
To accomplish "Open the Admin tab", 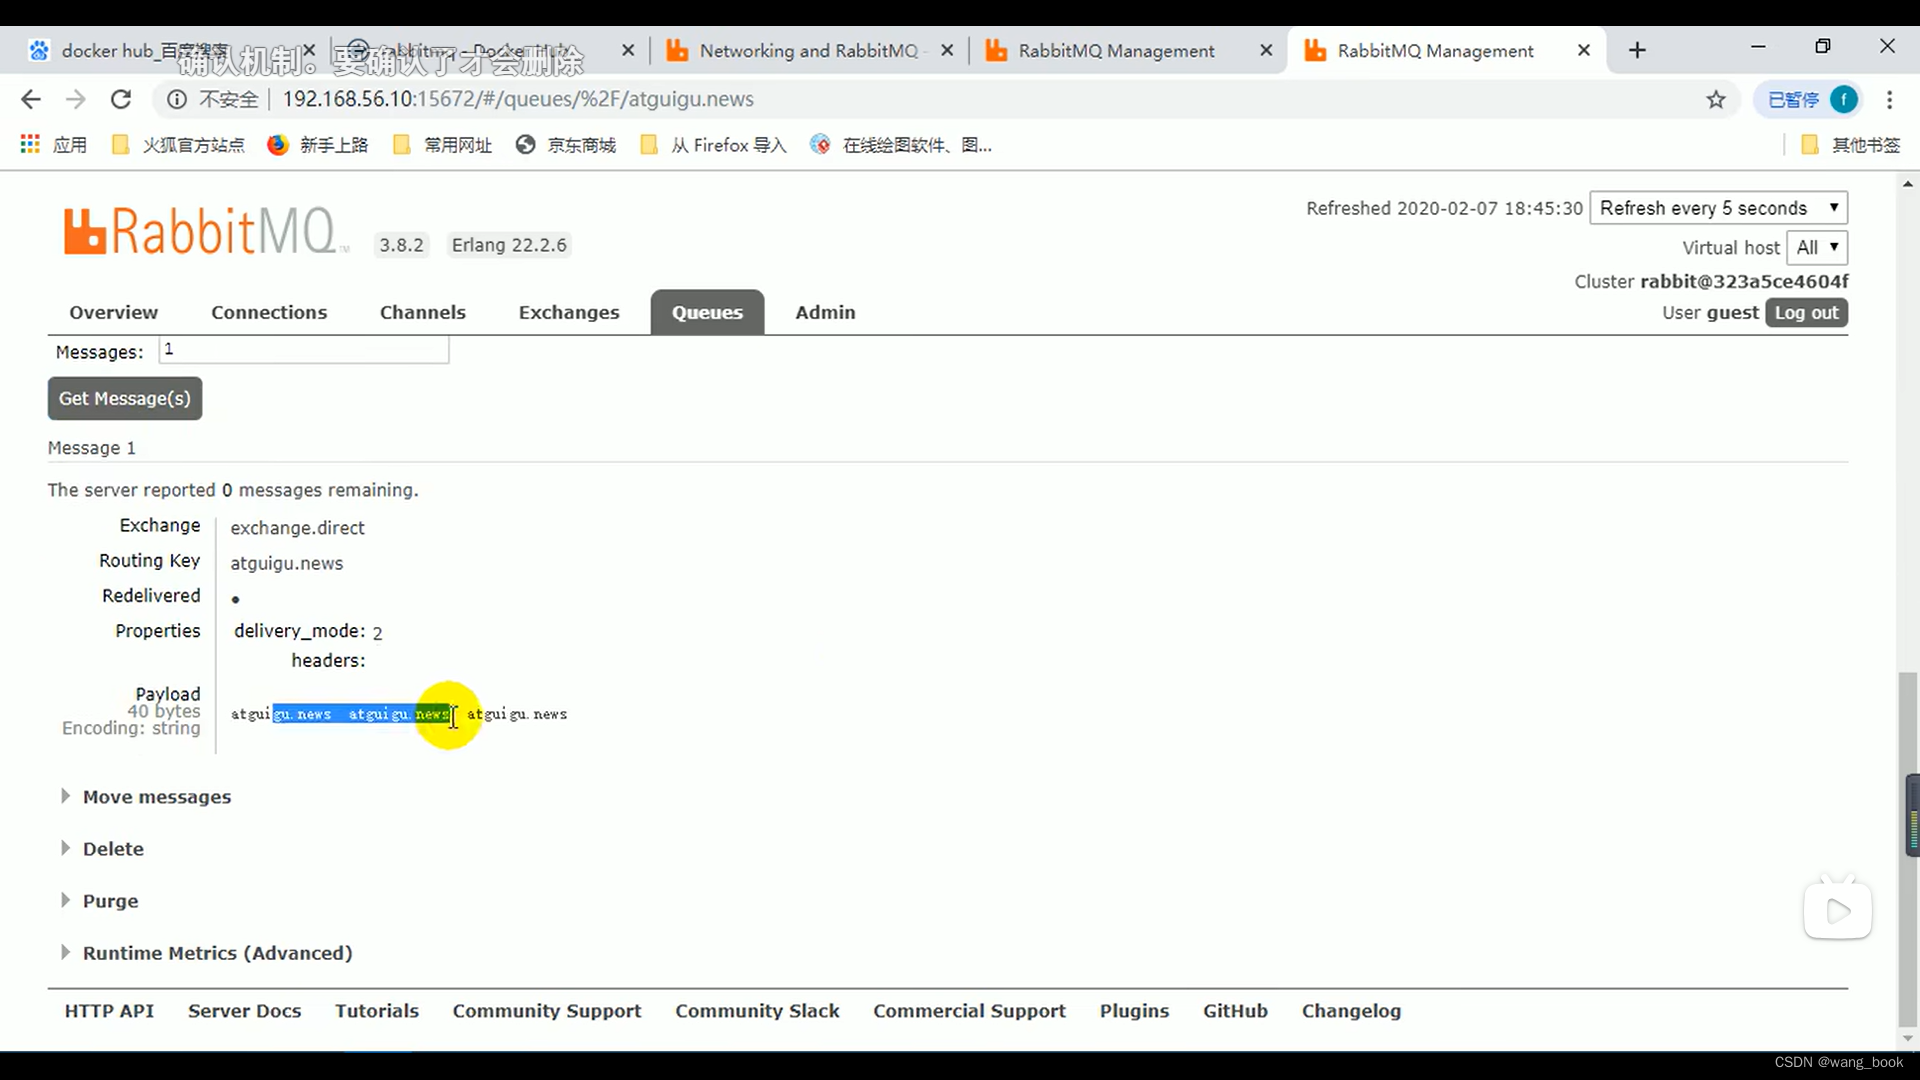I will [825, 312].
